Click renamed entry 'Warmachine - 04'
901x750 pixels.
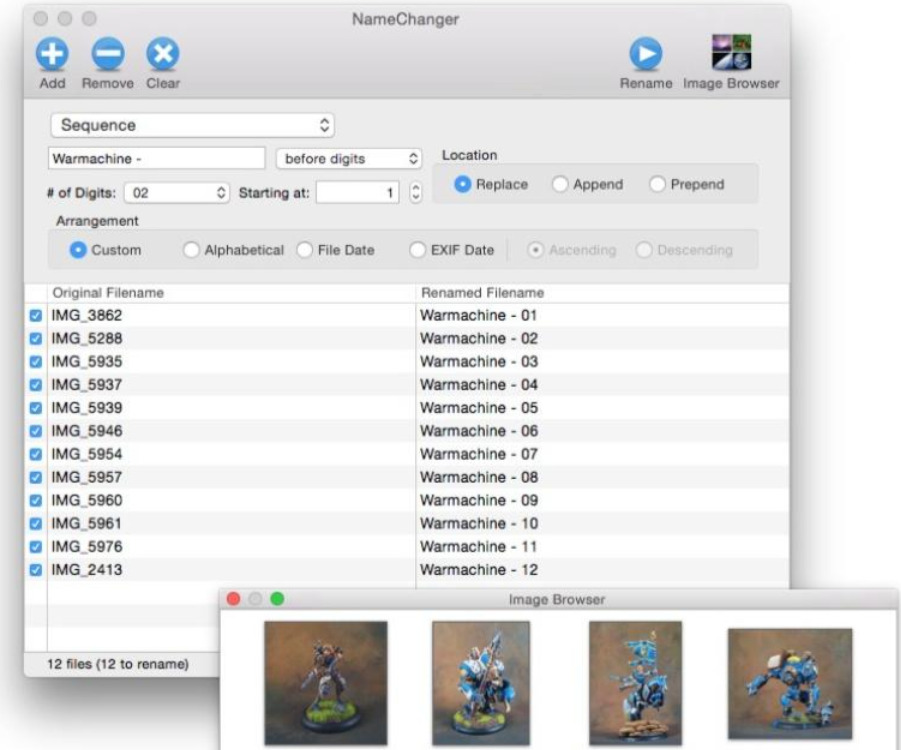[x=479, y=384]
